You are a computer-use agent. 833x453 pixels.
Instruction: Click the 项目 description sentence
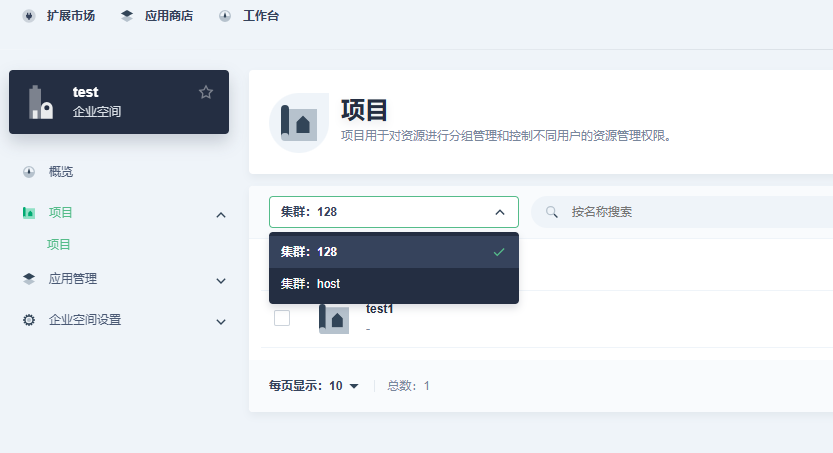tap(506, 136)
